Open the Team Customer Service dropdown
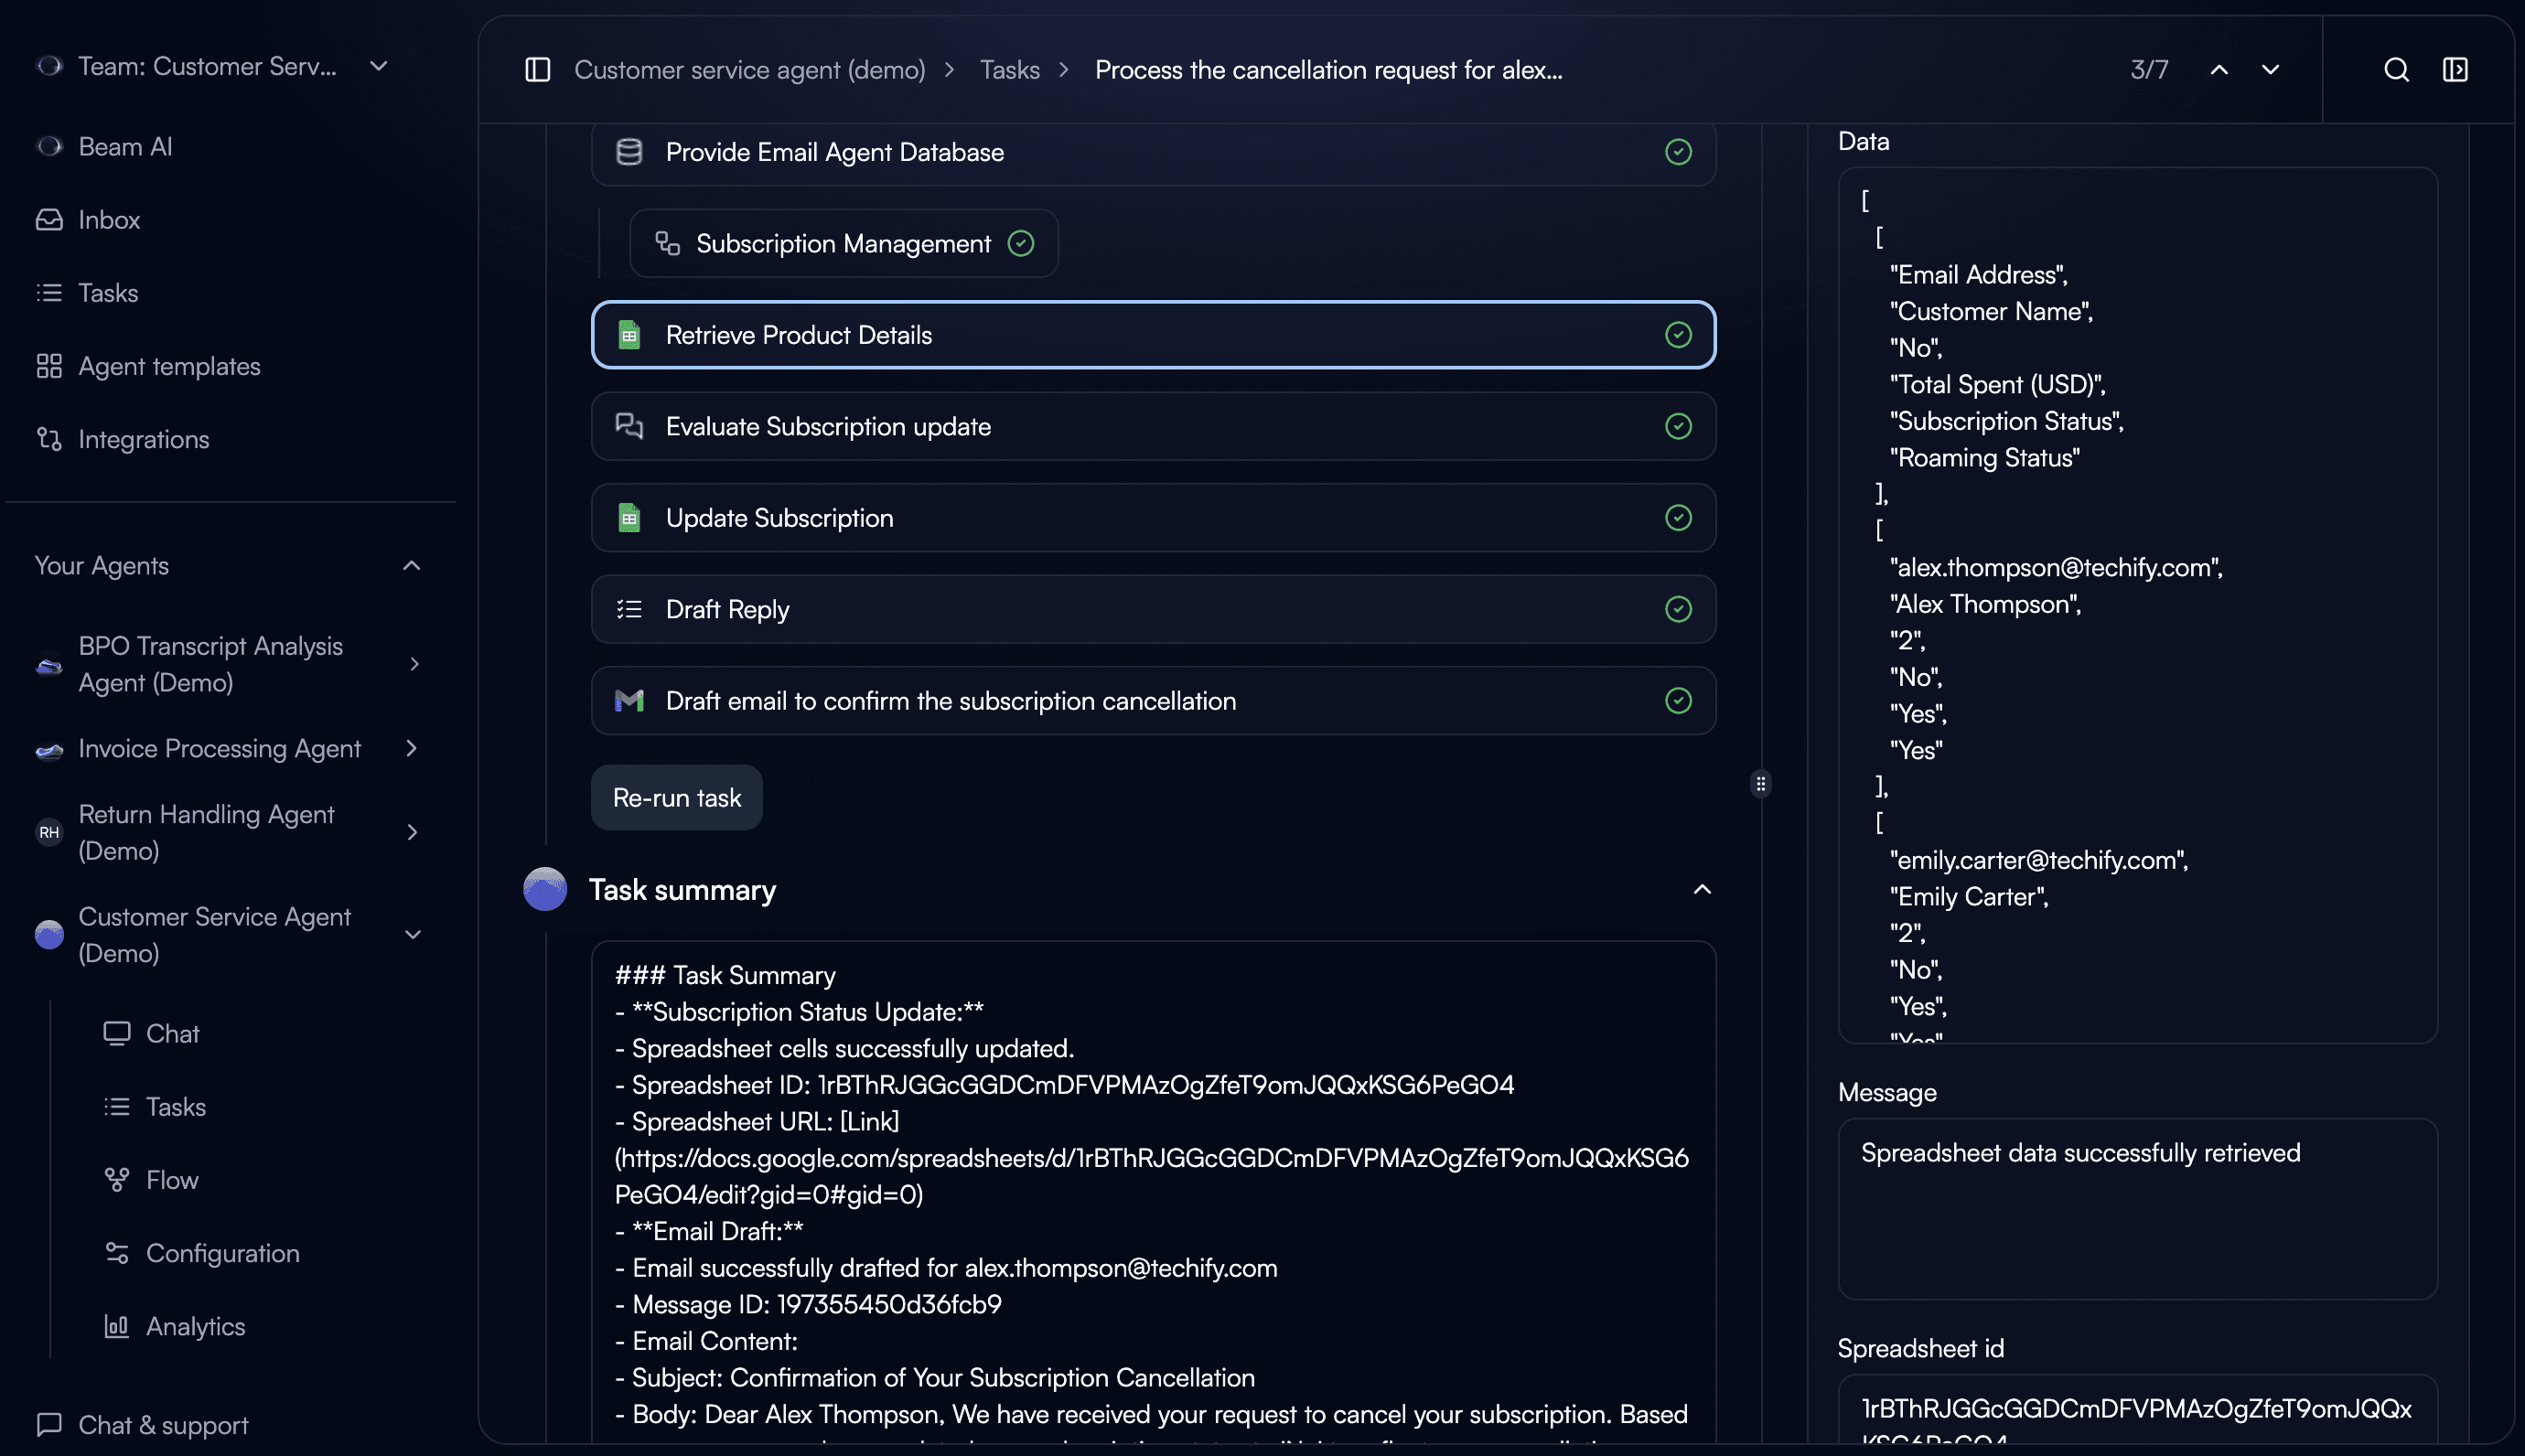Image resolution: width=2525 pixels, height=1456 pixels. tap(378, 66)
